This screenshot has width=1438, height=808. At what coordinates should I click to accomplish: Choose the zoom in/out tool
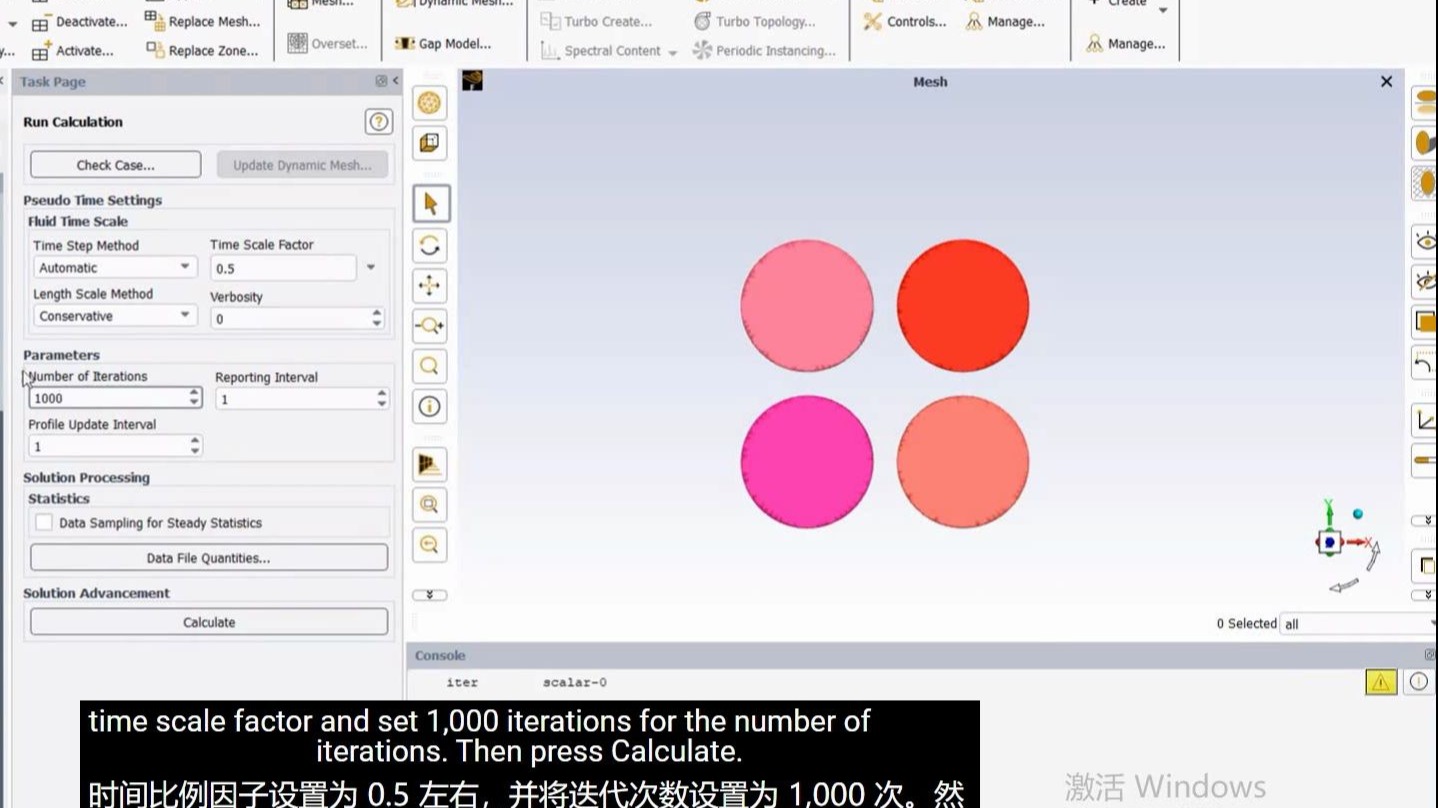coord(430,325)
